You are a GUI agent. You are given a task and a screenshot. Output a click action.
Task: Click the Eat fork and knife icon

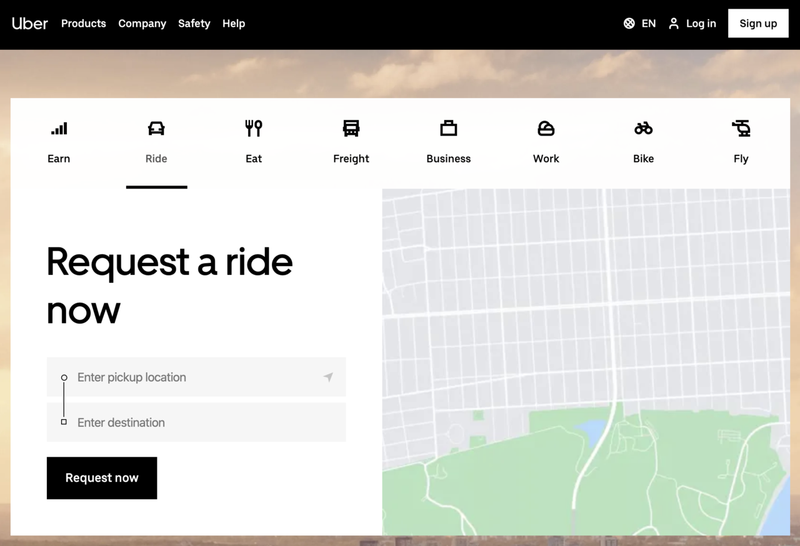click(254, 129)
